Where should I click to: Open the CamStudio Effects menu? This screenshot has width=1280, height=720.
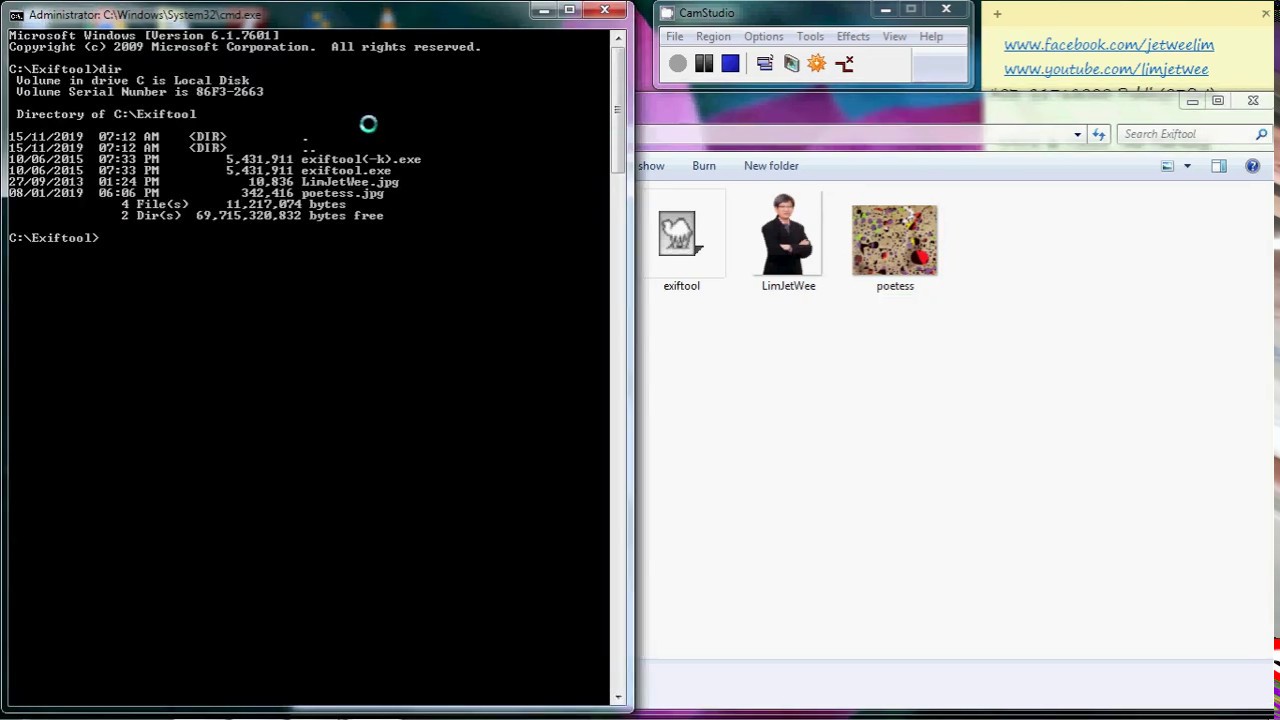[853, 37]
